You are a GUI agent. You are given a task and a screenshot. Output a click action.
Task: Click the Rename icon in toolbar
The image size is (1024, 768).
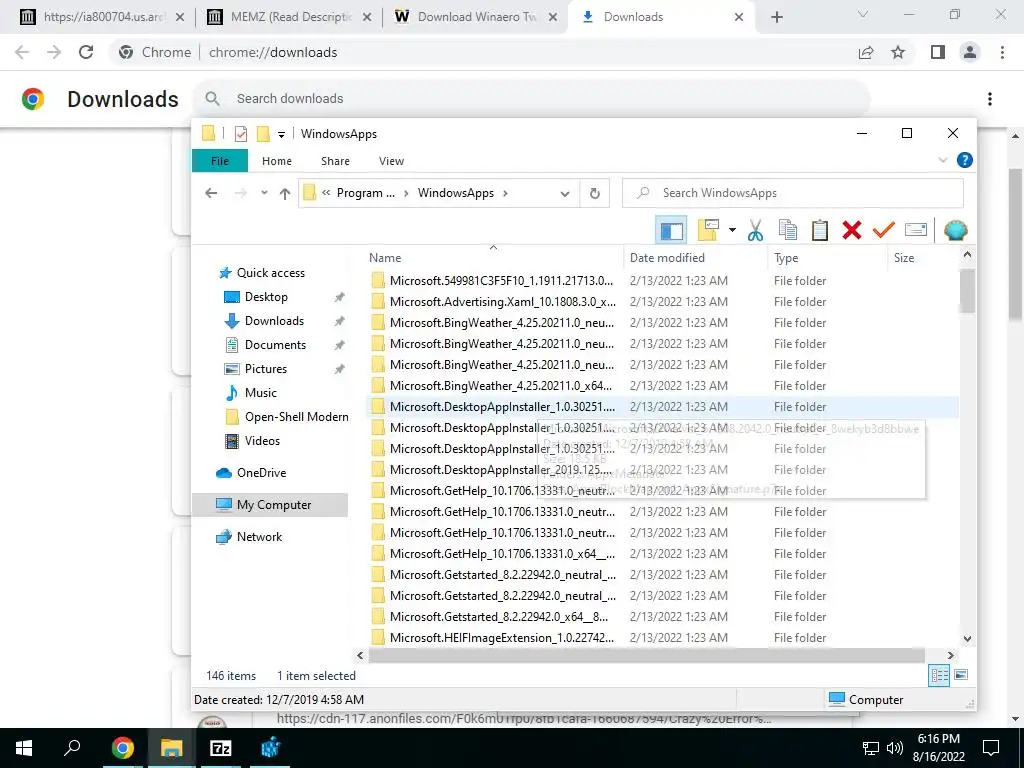[916, 230]
